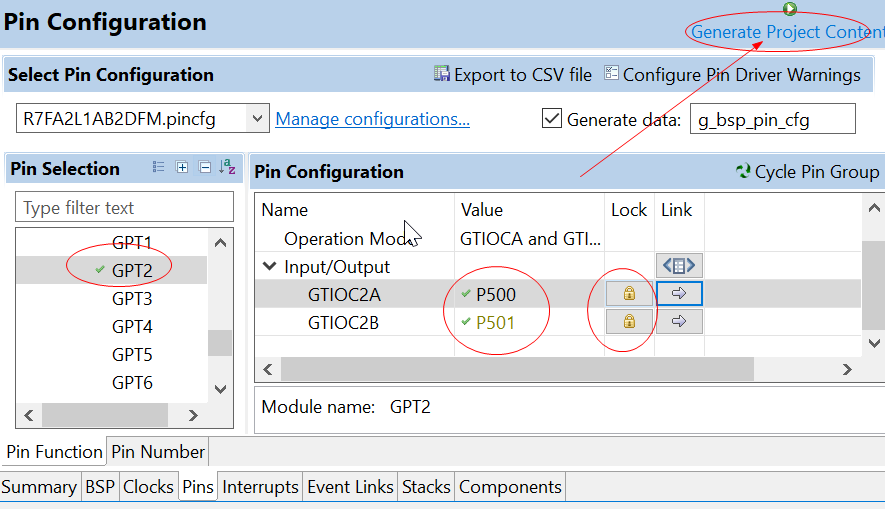Expand all items in Pin Selection
The image size is (885, 509).
click(182, 168)
